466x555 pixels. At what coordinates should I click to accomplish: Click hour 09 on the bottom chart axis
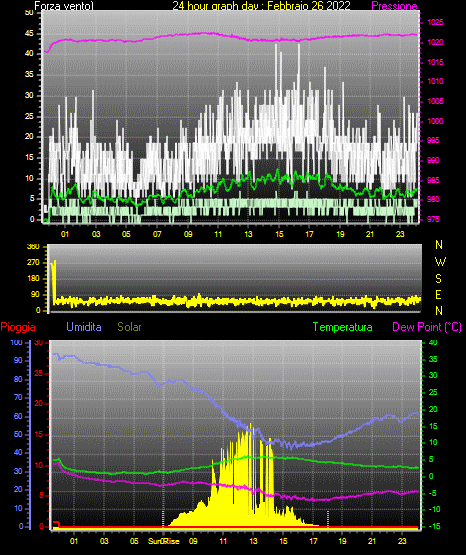pos(193,541)
